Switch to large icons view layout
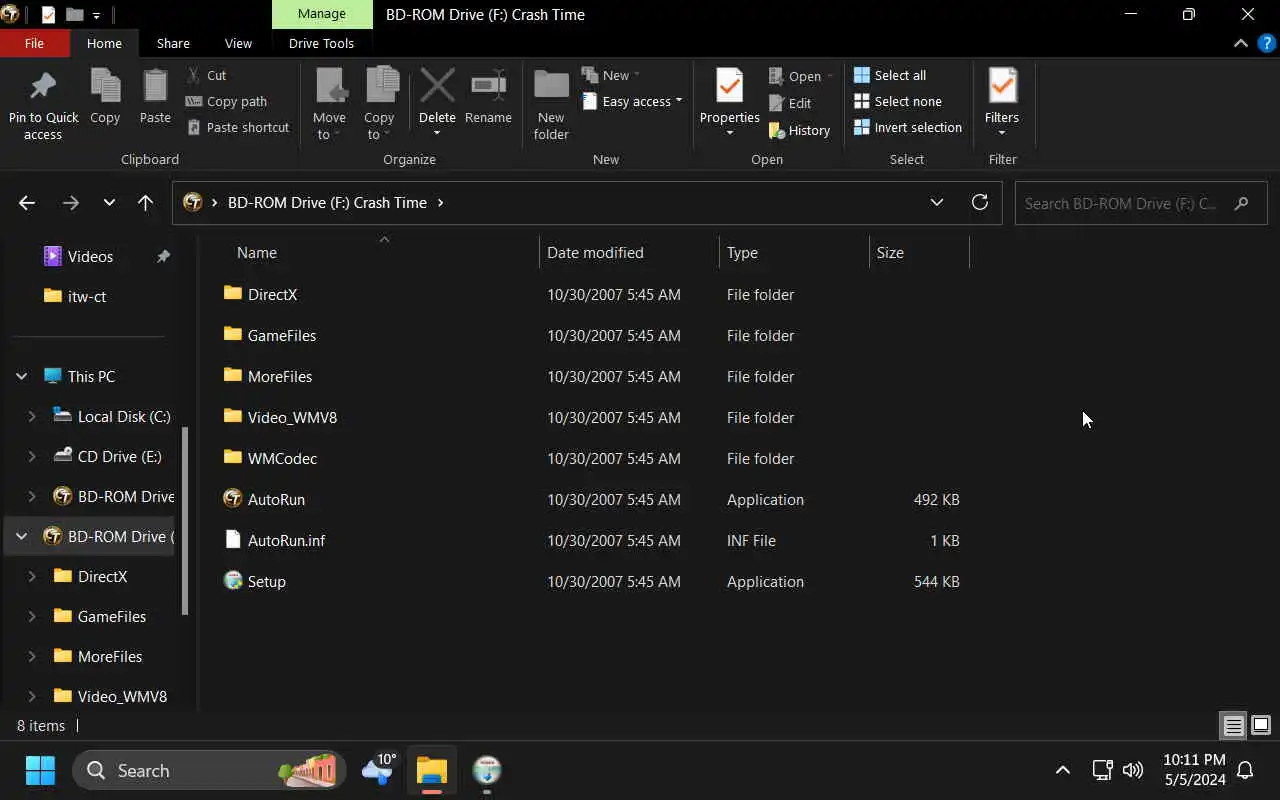This screenshot has height=800, width=1280. pos(1261,726)
